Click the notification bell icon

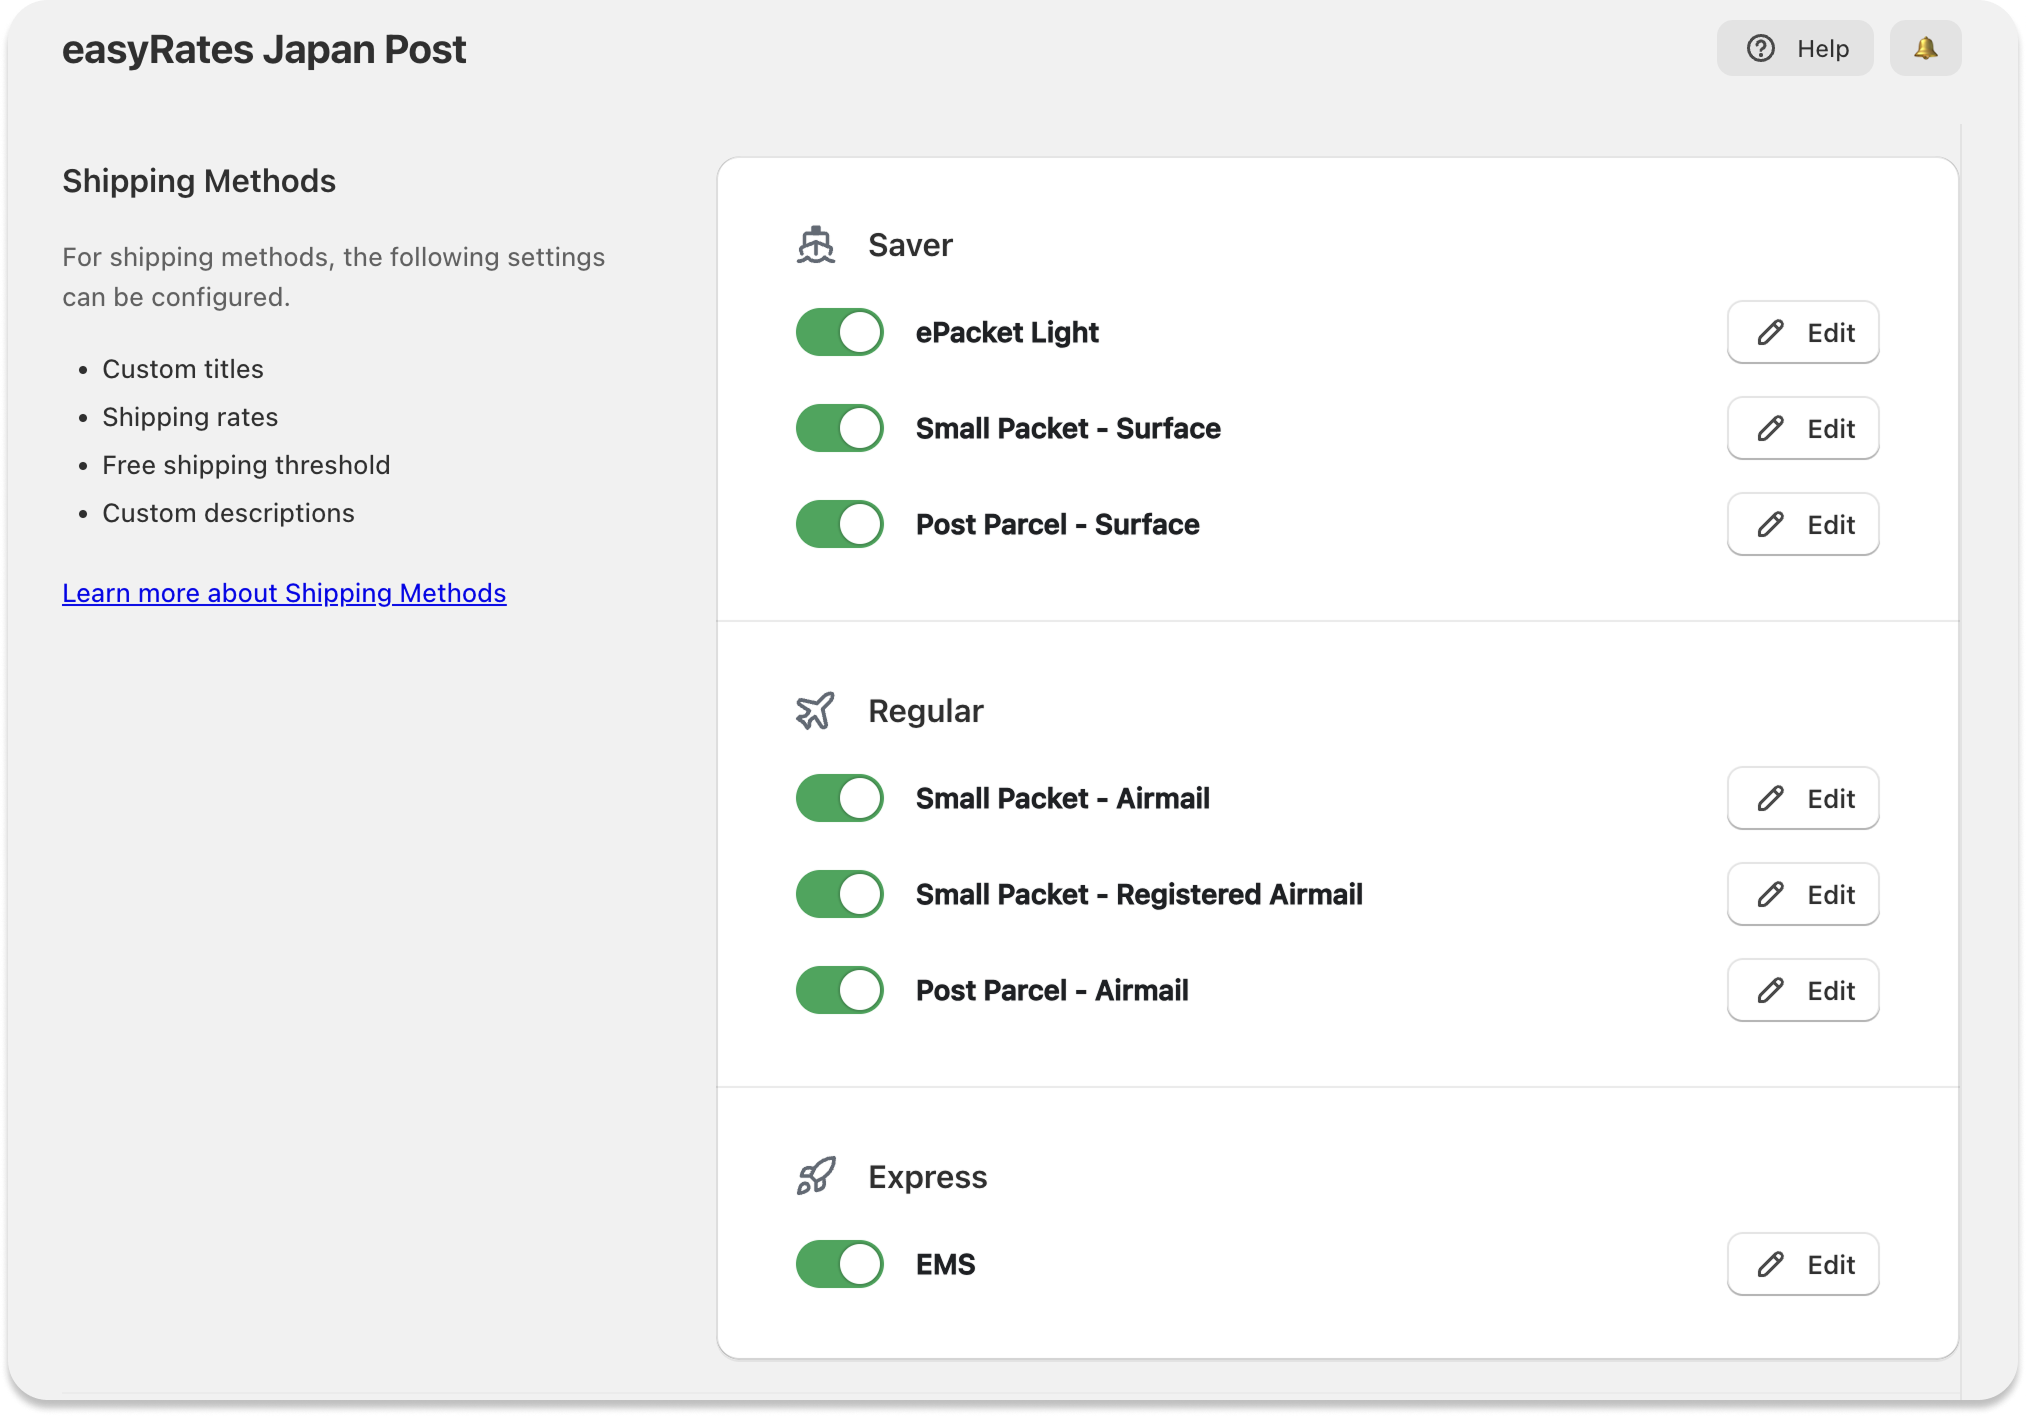pyautogui.click(x=1925, y=48)
